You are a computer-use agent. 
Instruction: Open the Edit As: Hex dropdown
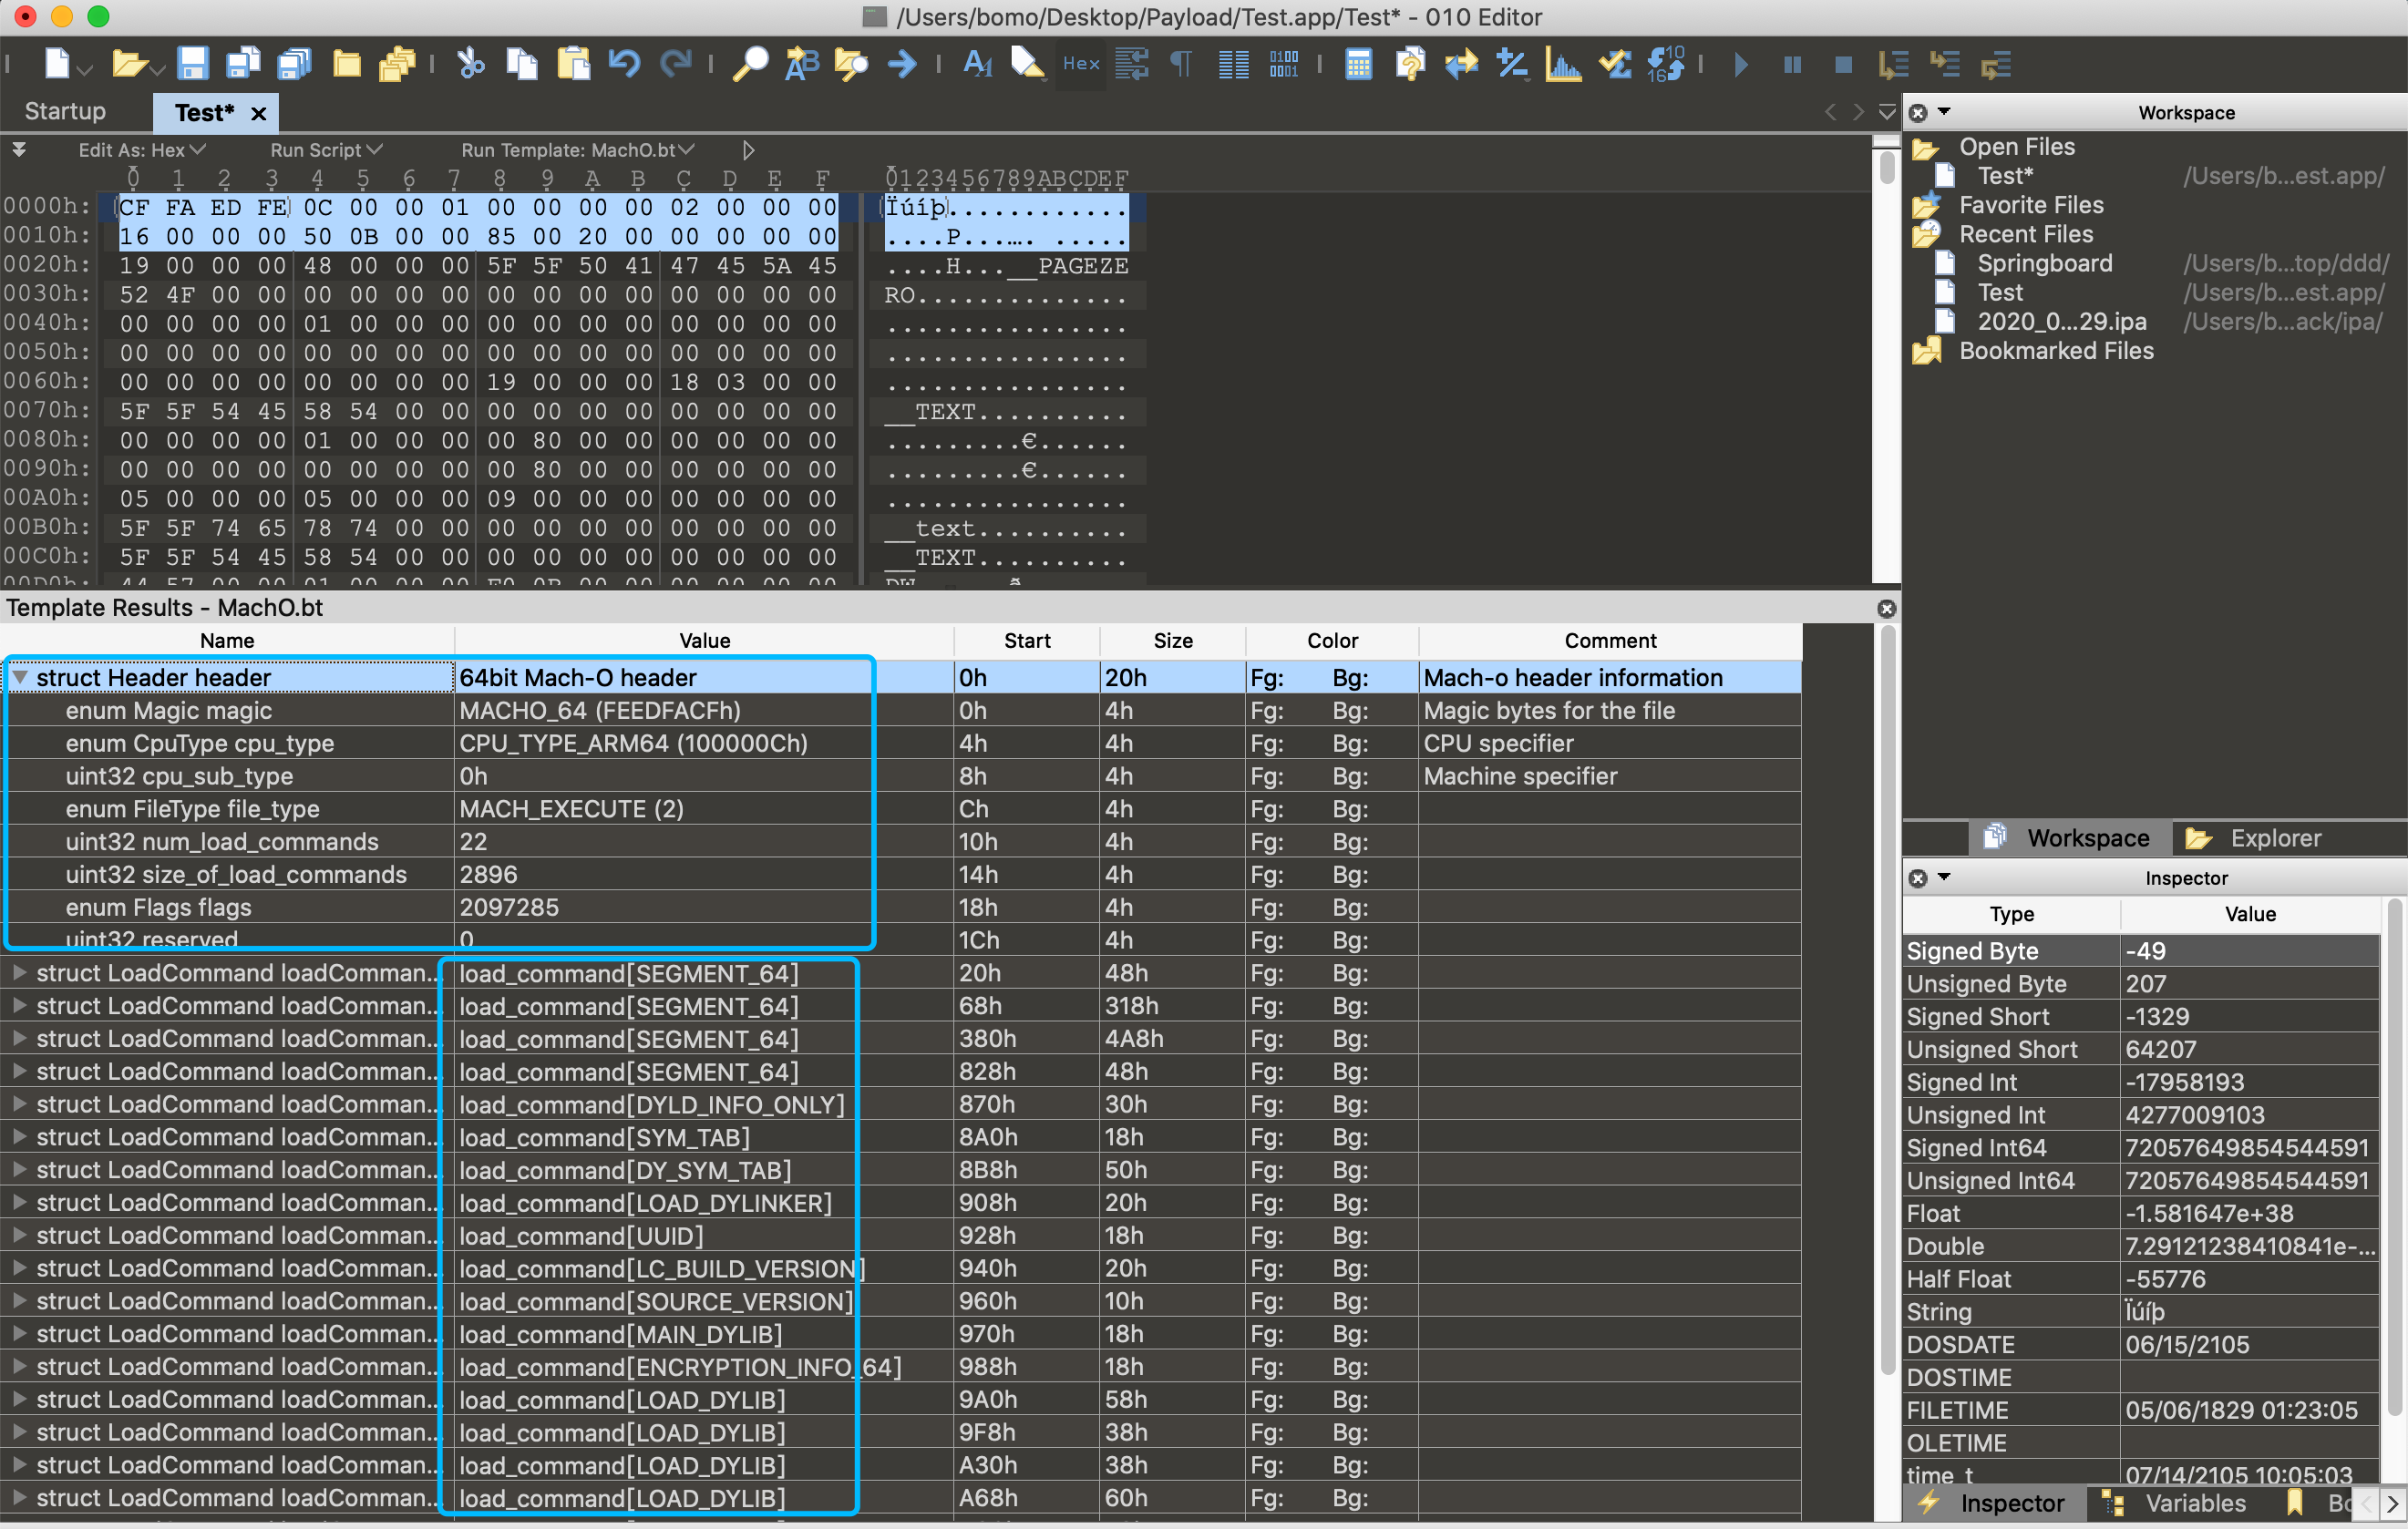pyautogui.click(x=142, y=150)
